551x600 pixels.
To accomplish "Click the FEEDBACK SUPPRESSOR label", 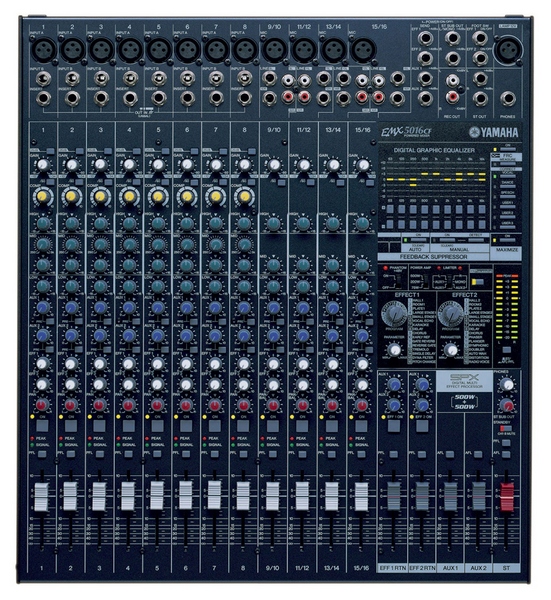I will pyautogui.click(x=433, y=257).
